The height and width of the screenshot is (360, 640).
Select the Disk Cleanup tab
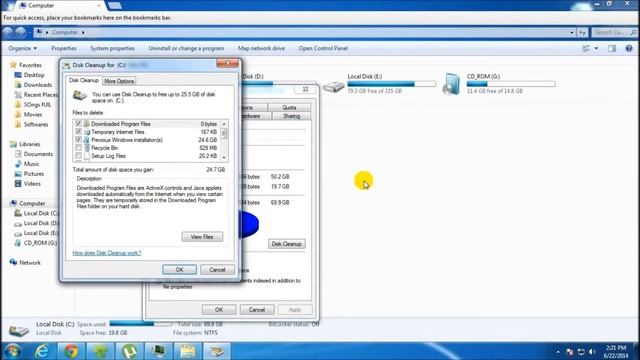tap(84, 80)
